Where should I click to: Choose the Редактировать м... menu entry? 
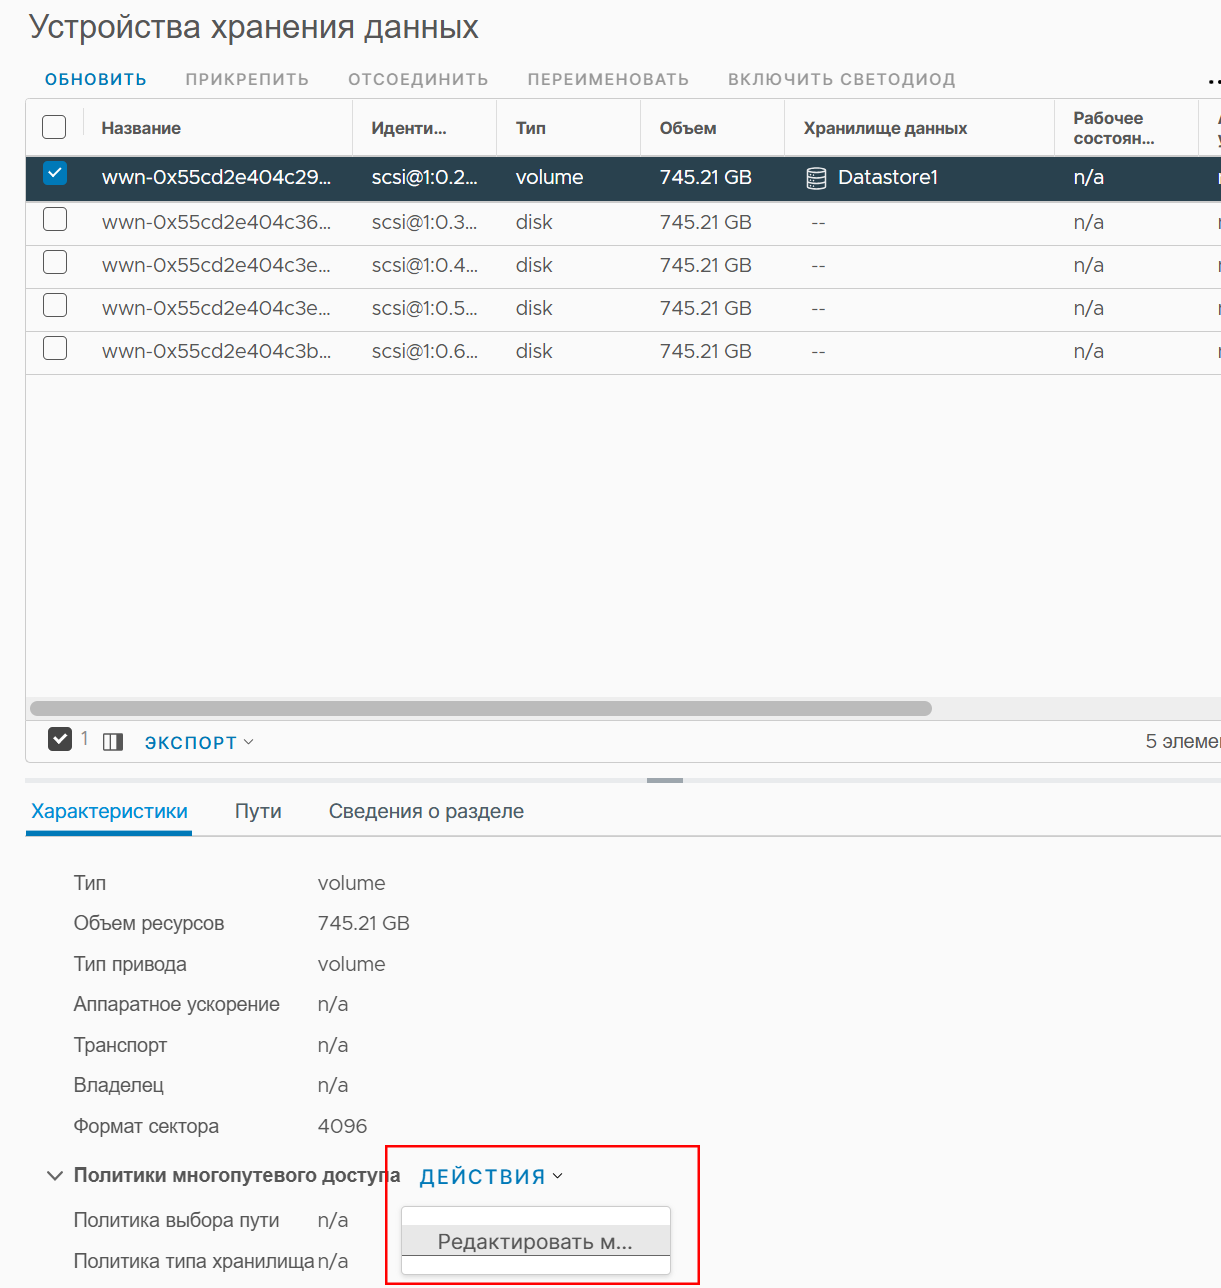coord(535,1242)
